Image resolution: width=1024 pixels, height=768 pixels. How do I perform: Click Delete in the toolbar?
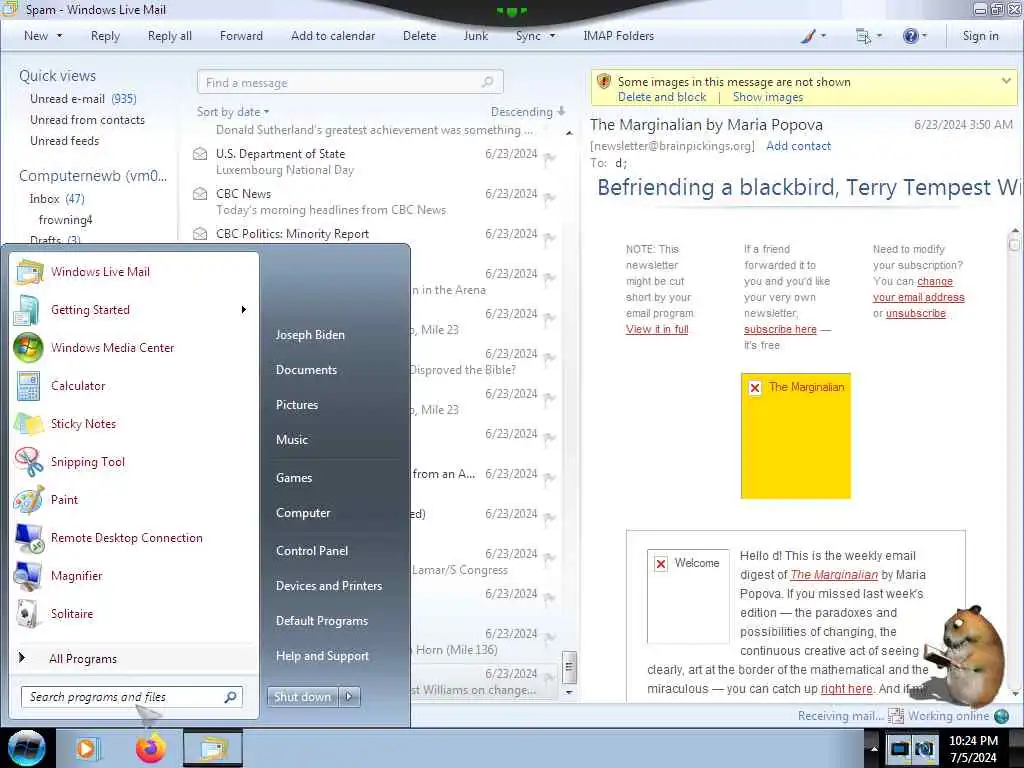(x=419, y=36)
